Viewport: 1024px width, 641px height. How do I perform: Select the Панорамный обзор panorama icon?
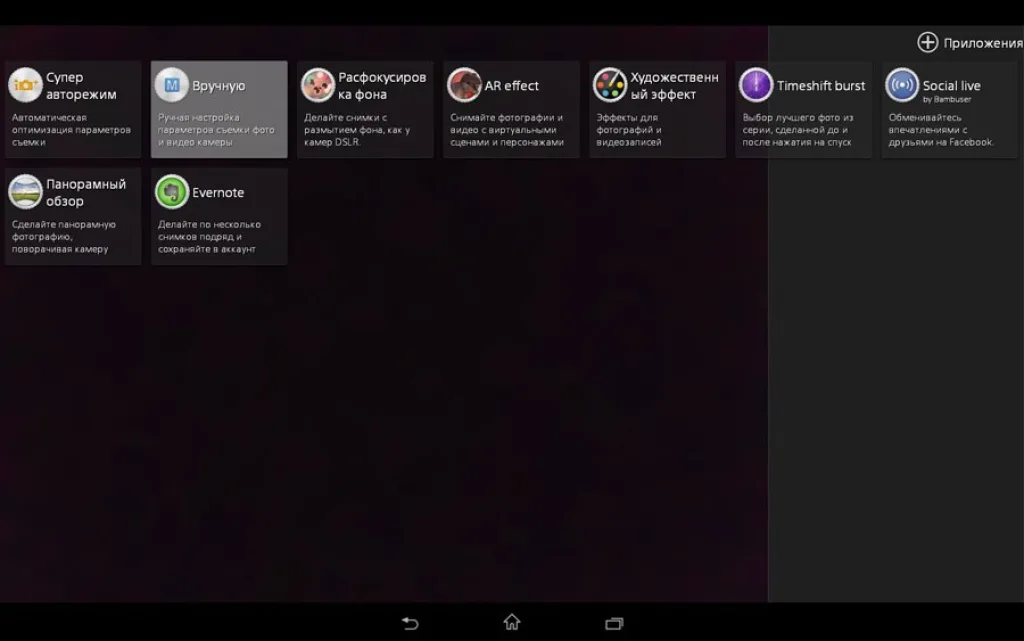click(25, 192)
